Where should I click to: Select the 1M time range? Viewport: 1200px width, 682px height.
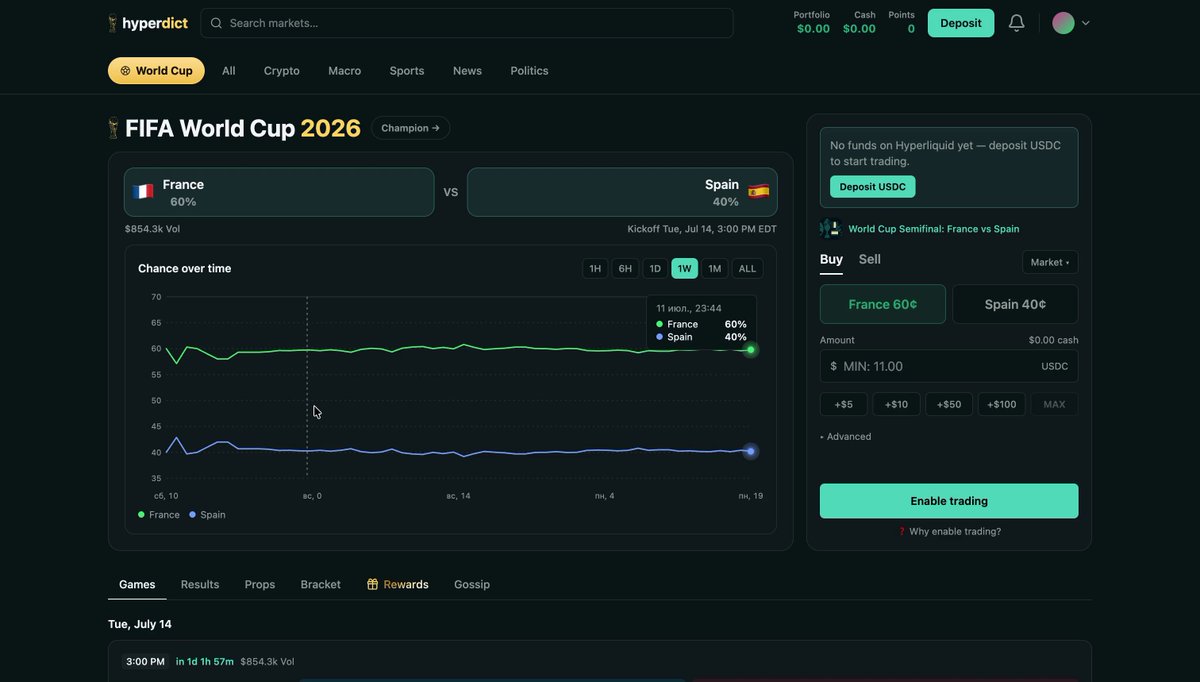(715, 268)
